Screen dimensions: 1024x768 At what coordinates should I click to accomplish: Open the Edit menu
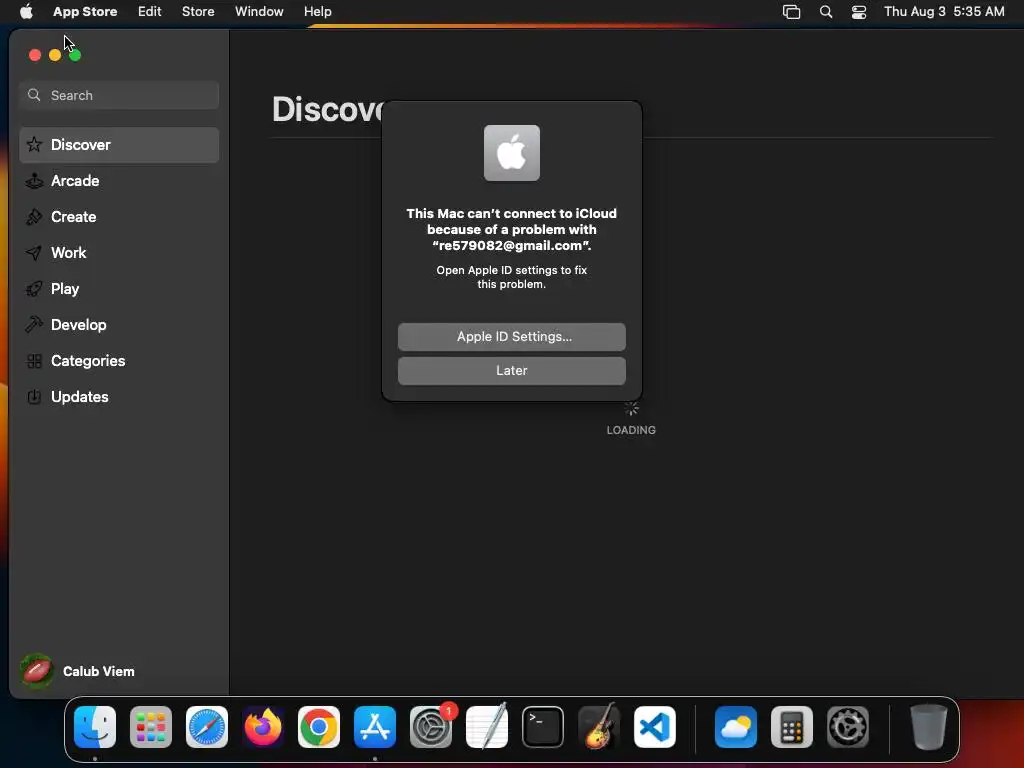click(x=150, y=12)
